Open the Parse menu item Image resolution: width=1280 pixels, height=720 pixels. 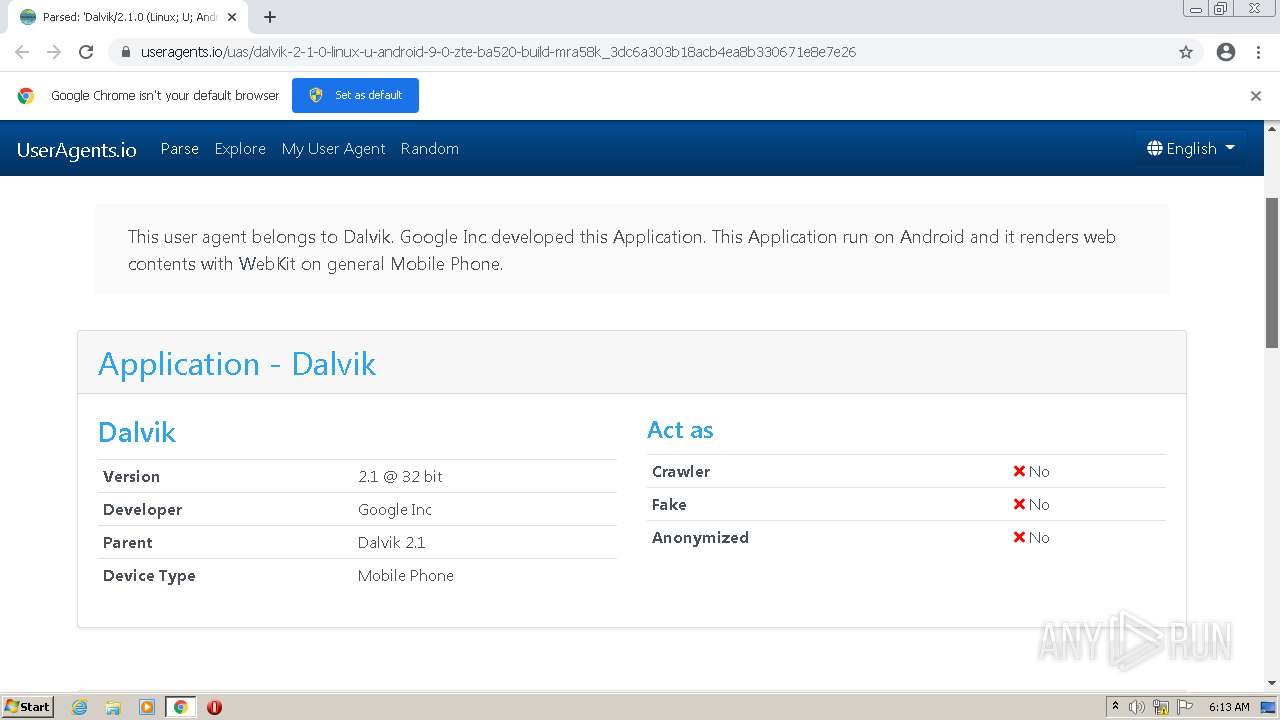point(180,148)
